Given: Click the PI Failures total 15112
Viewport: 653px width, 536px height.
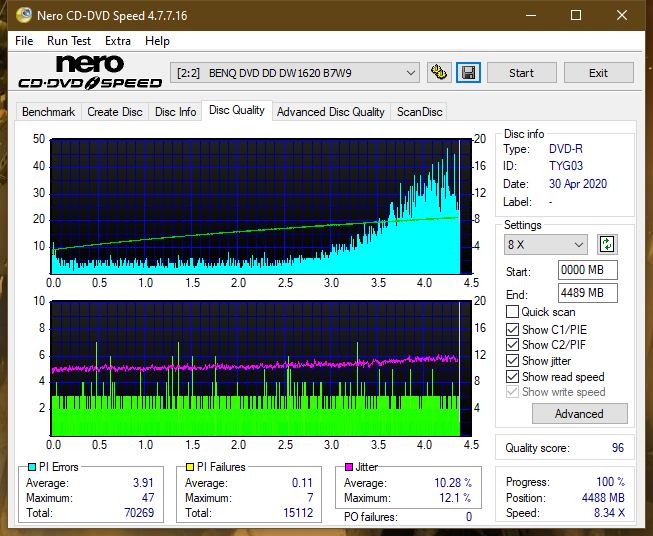Looking at the screenshot, I should pyautogui.click(x=298, y=512).
